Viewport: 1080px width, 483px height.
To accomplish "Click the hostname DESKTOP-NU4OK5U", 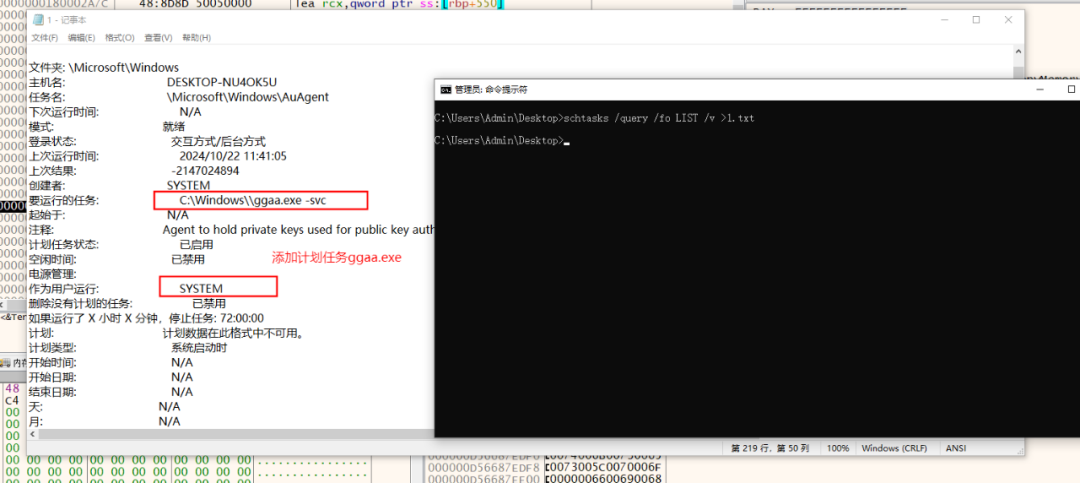I will click(x=222, y=82).
